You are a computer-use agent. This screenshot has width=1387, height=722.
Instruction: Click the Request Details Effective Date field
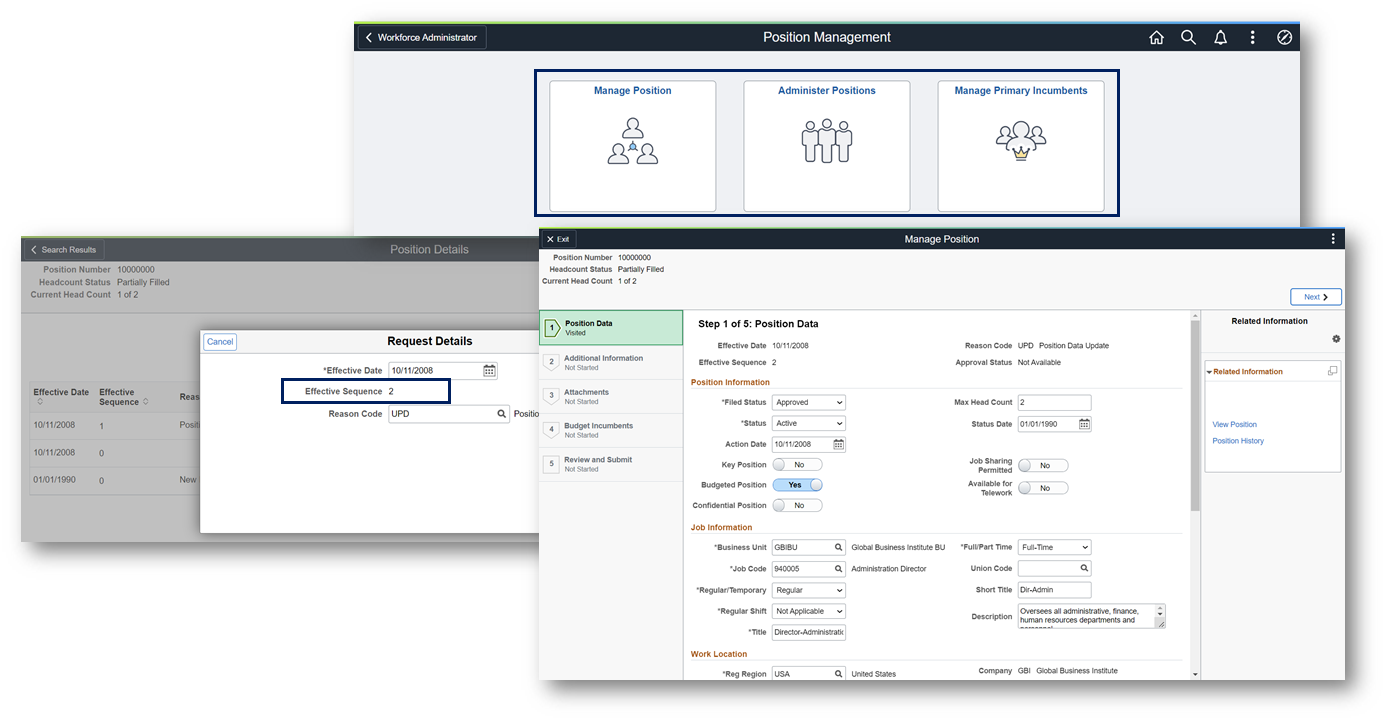pyautogui.click(x=435, y=370)
